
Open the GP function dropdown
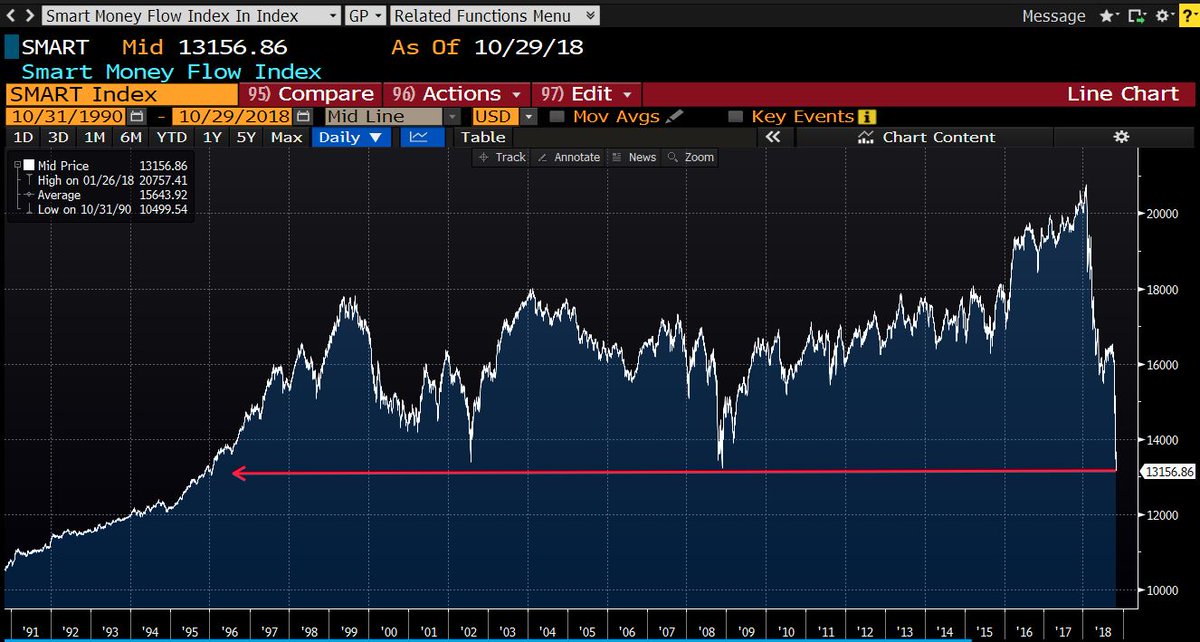point(365,16)
